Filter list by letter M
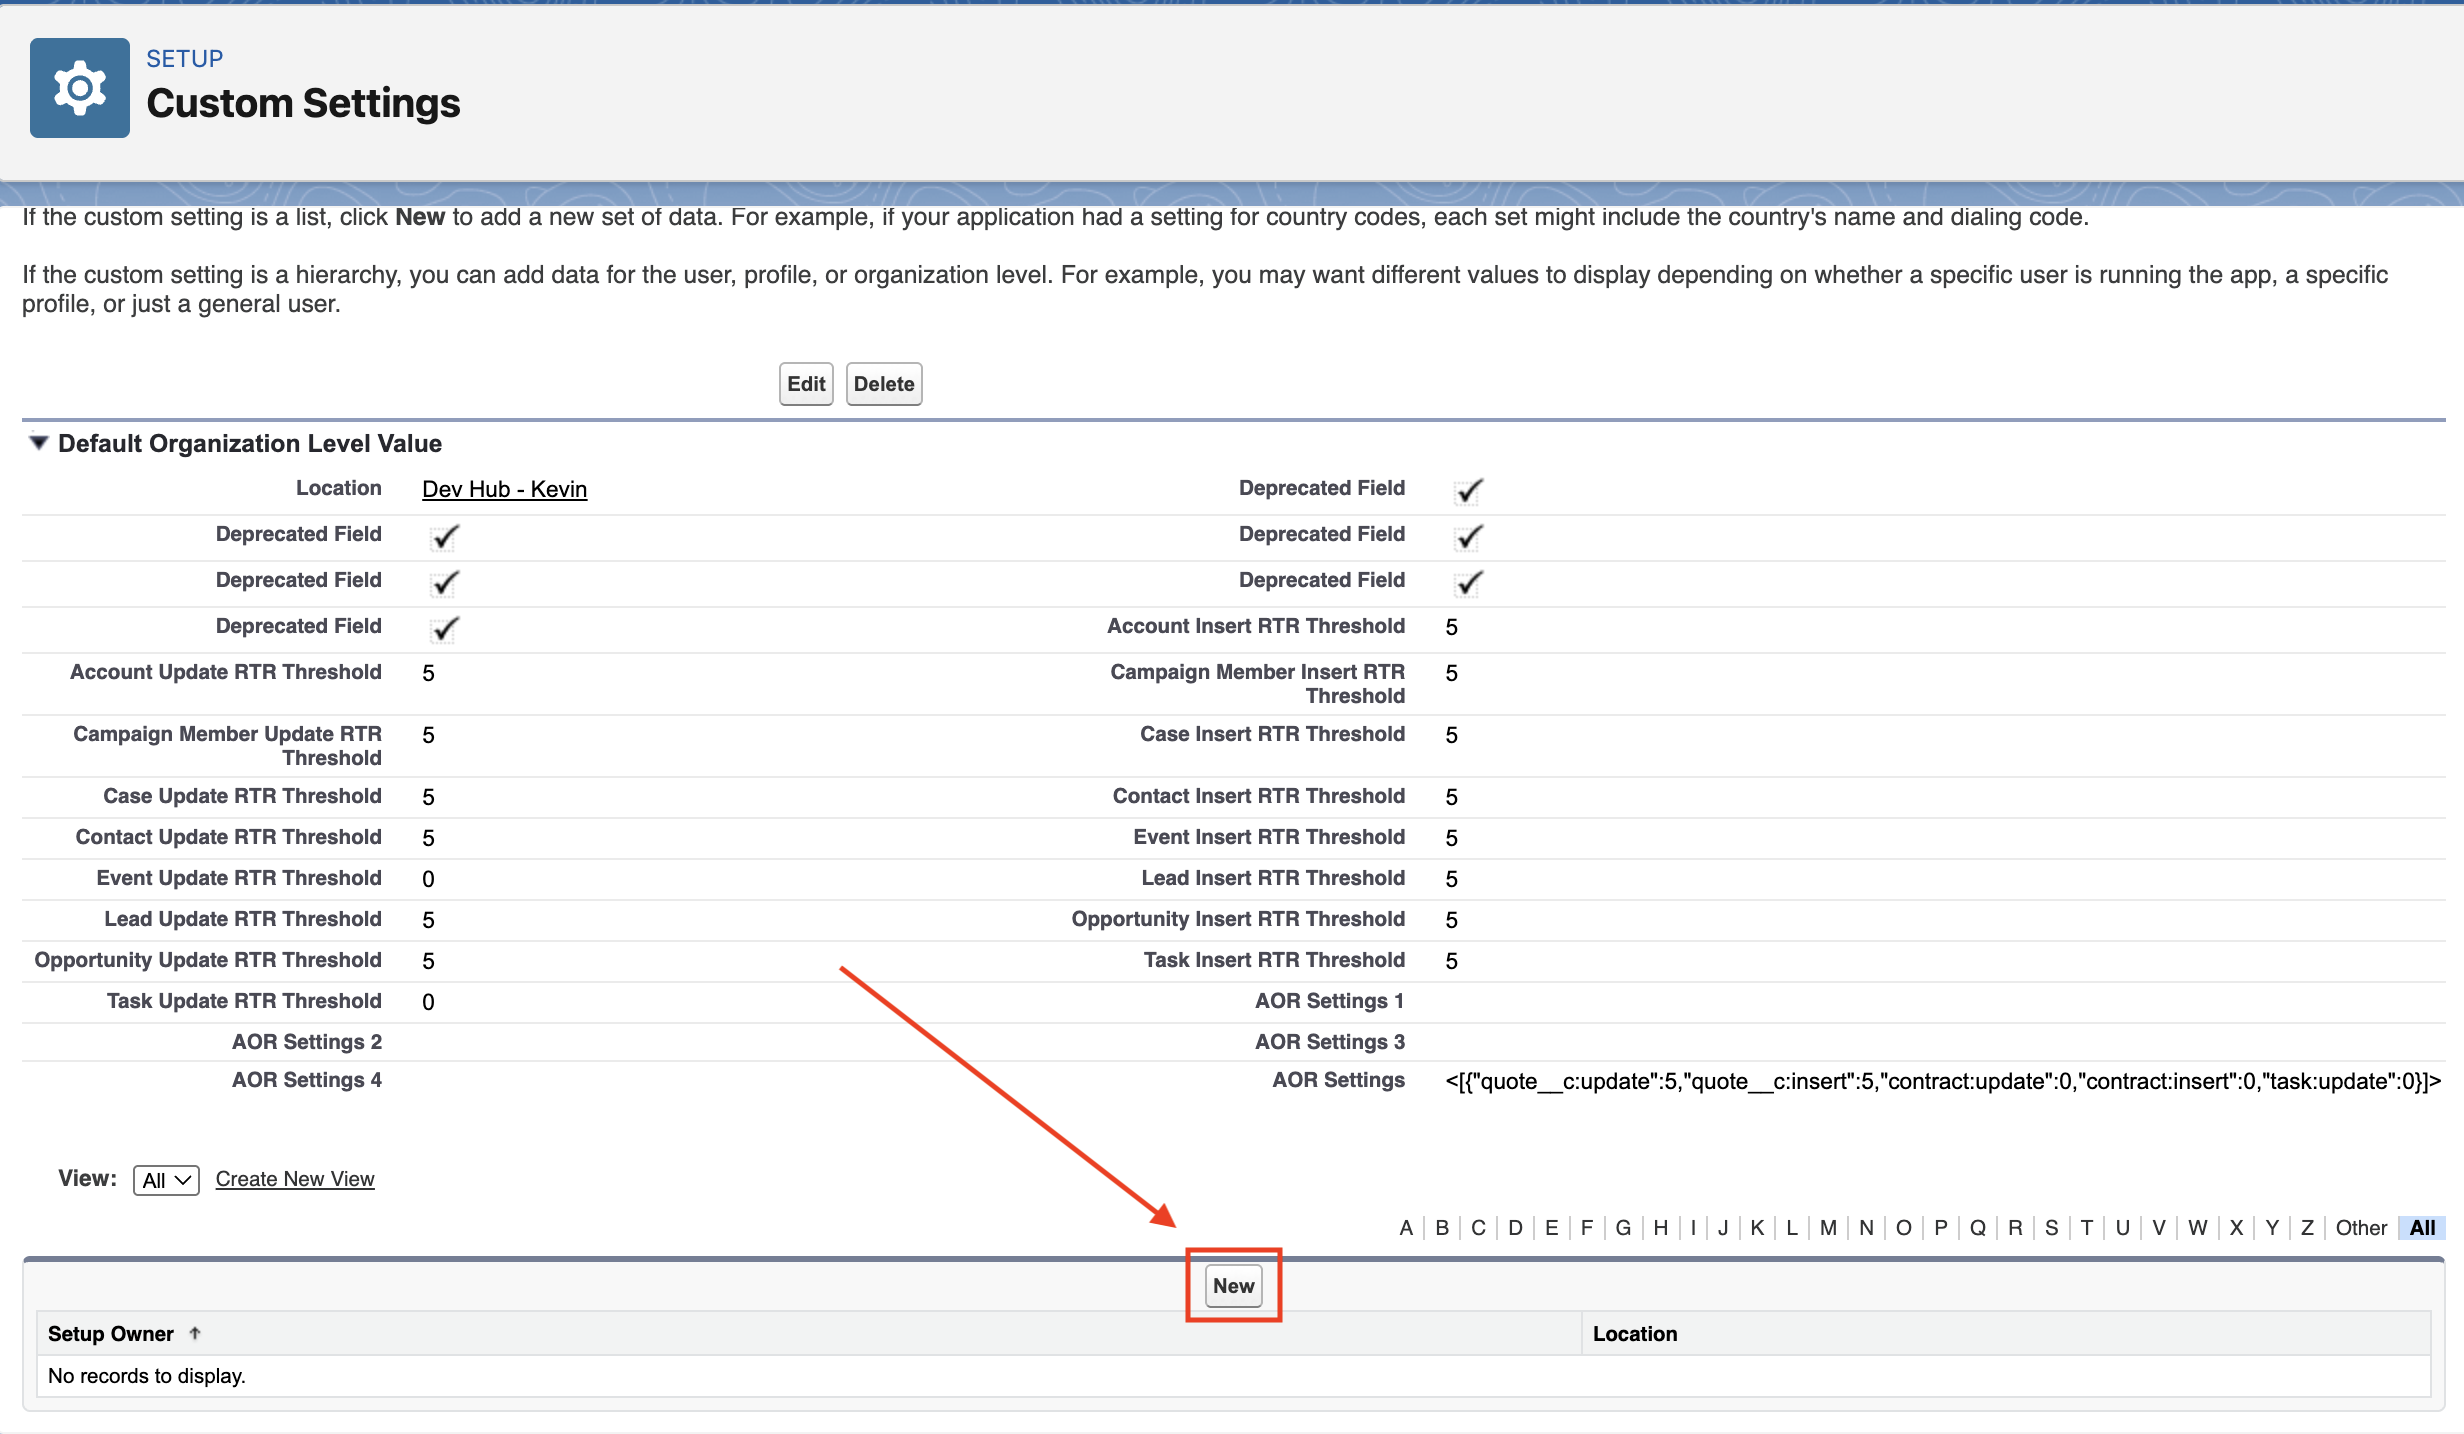This screenshot has height=1434, width=2464. pos(1827,1228)
